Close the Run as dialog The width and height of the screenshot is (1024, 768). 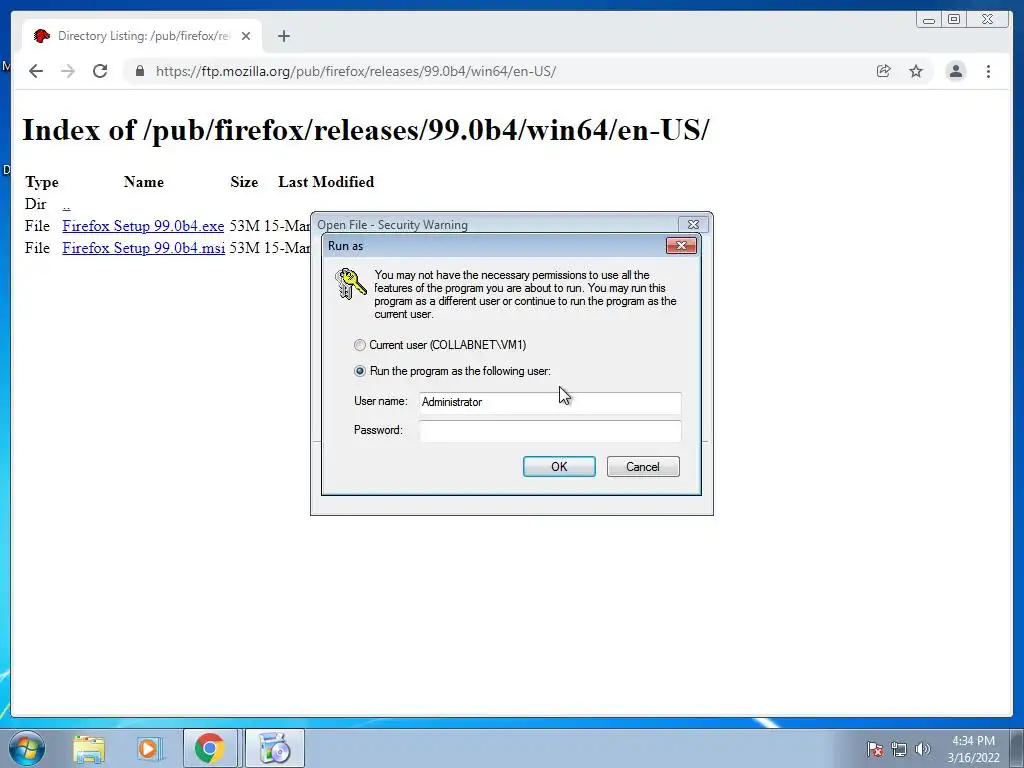coord(681,246)
